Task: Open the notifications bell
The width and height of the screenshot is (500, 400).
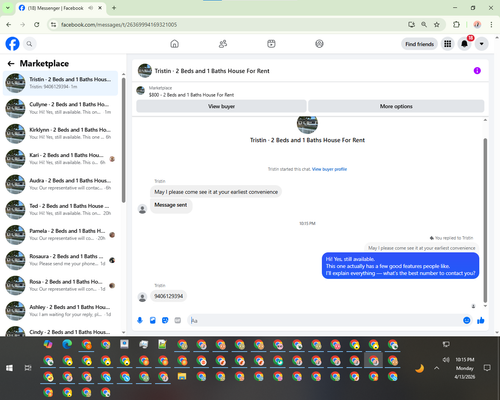Action: point(464,44)
